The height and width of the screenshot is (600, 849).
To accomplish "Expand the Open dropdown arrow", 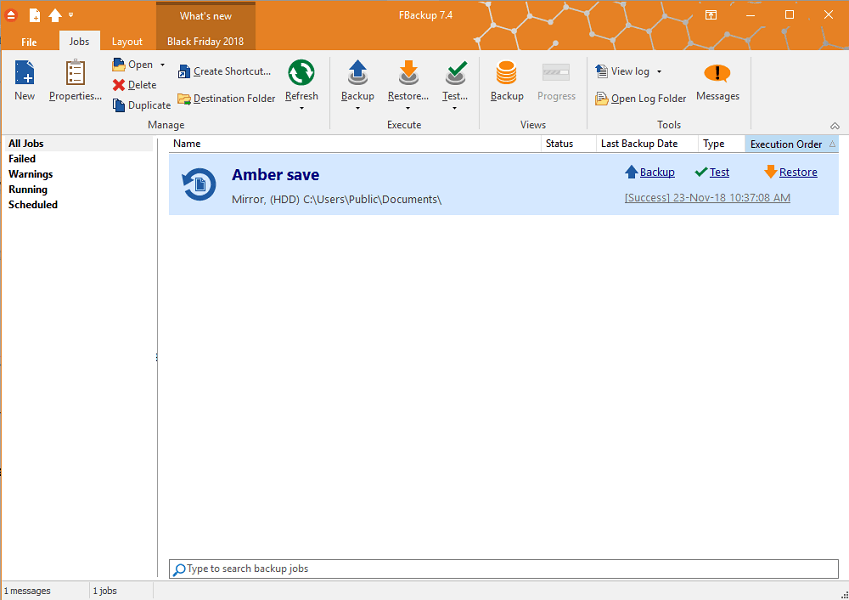I will coord(162,65).
